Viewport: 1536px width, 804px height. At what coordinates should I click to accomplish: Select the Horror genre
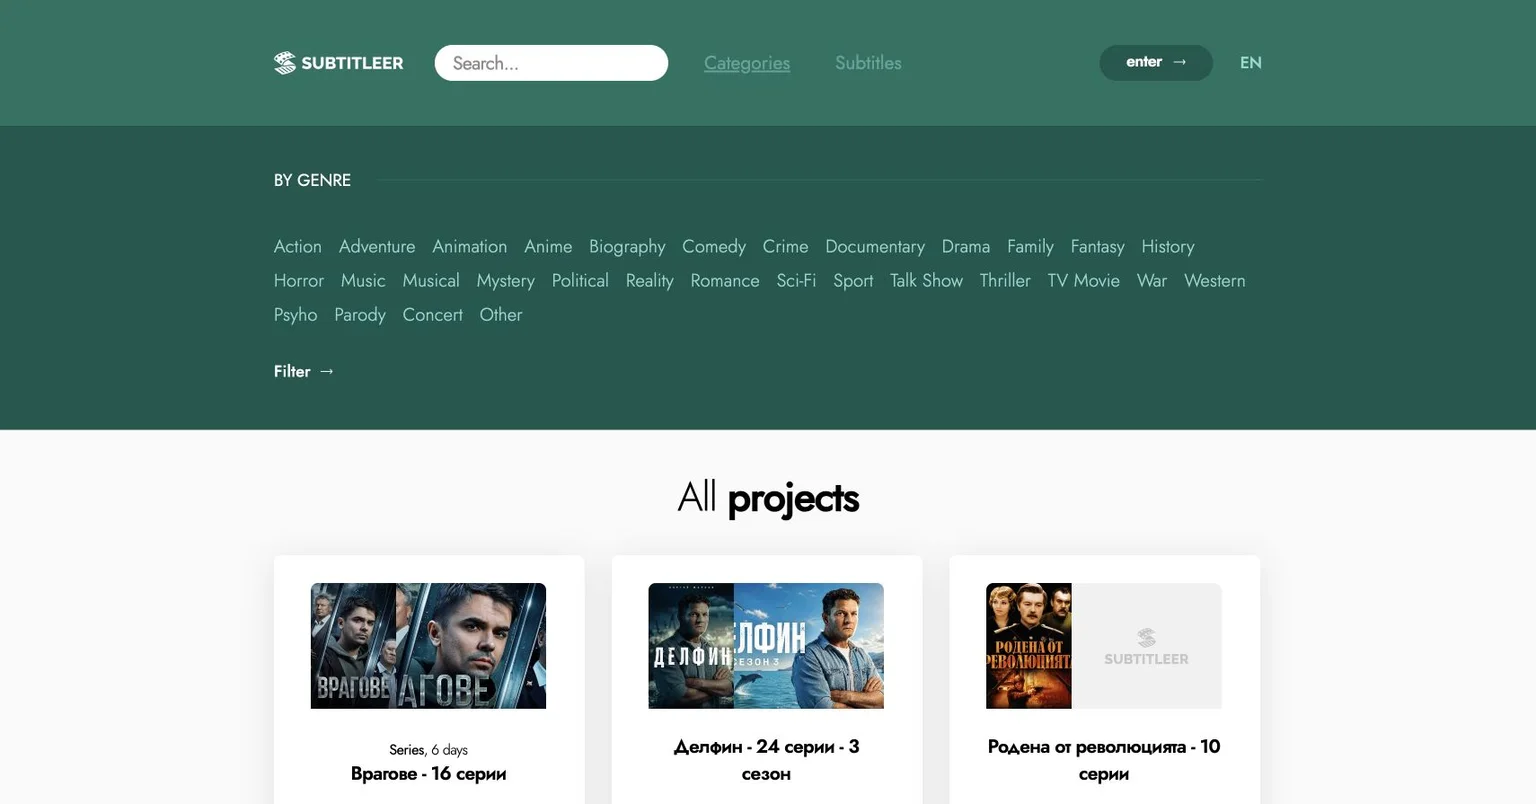click(299, 280)
